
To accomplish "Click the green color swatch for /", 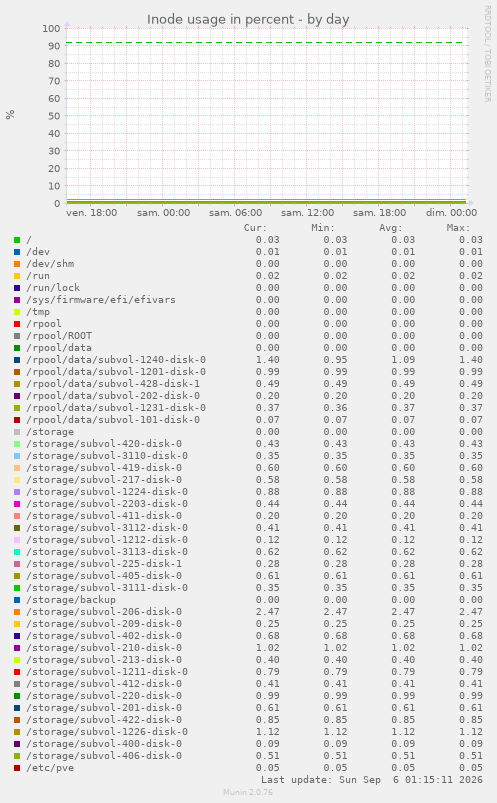I will (17, 240).
